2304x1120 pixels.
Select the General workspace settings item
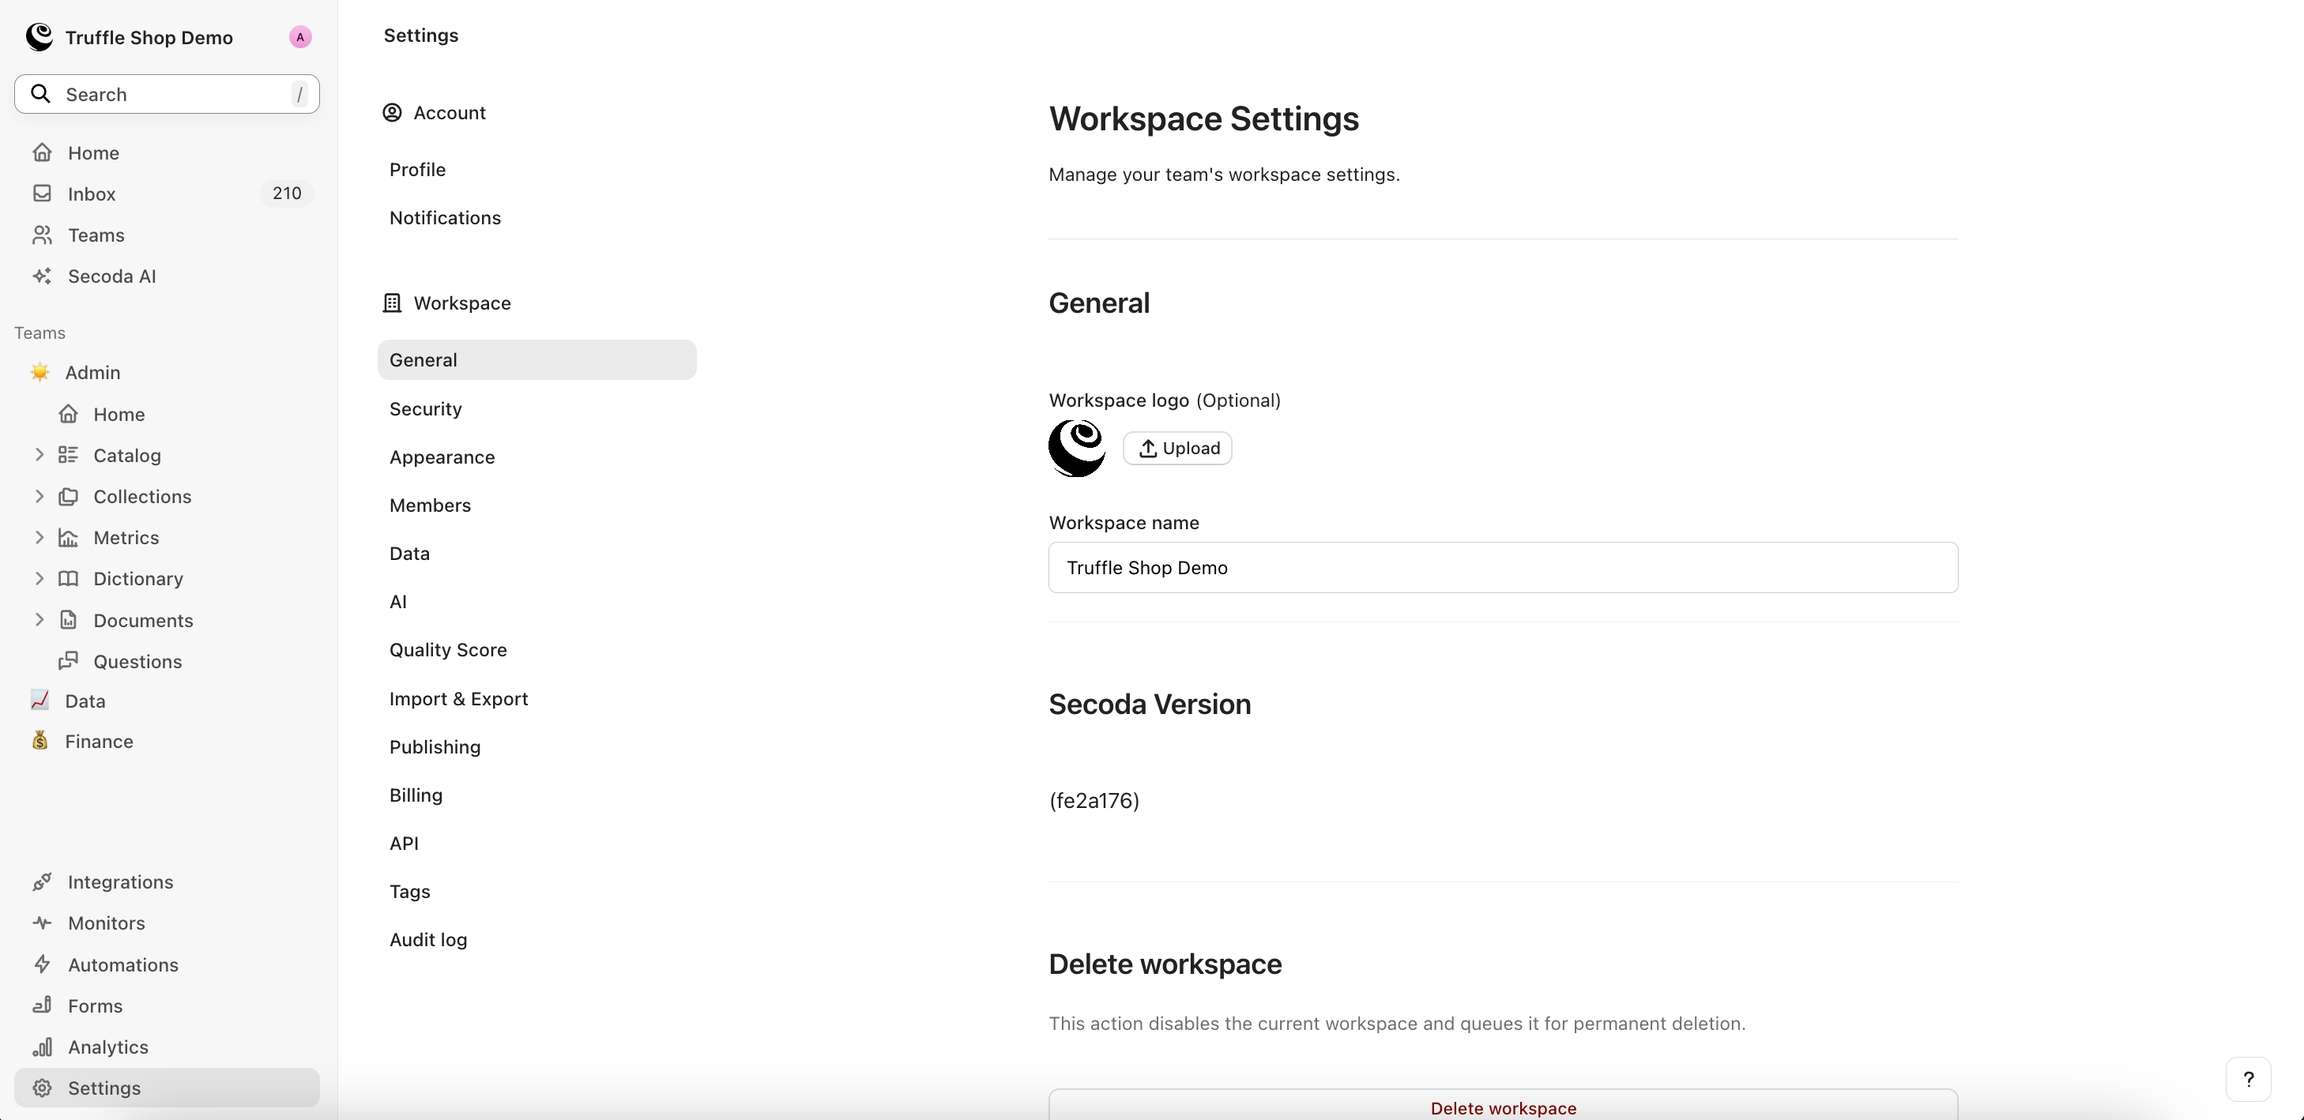537,360
